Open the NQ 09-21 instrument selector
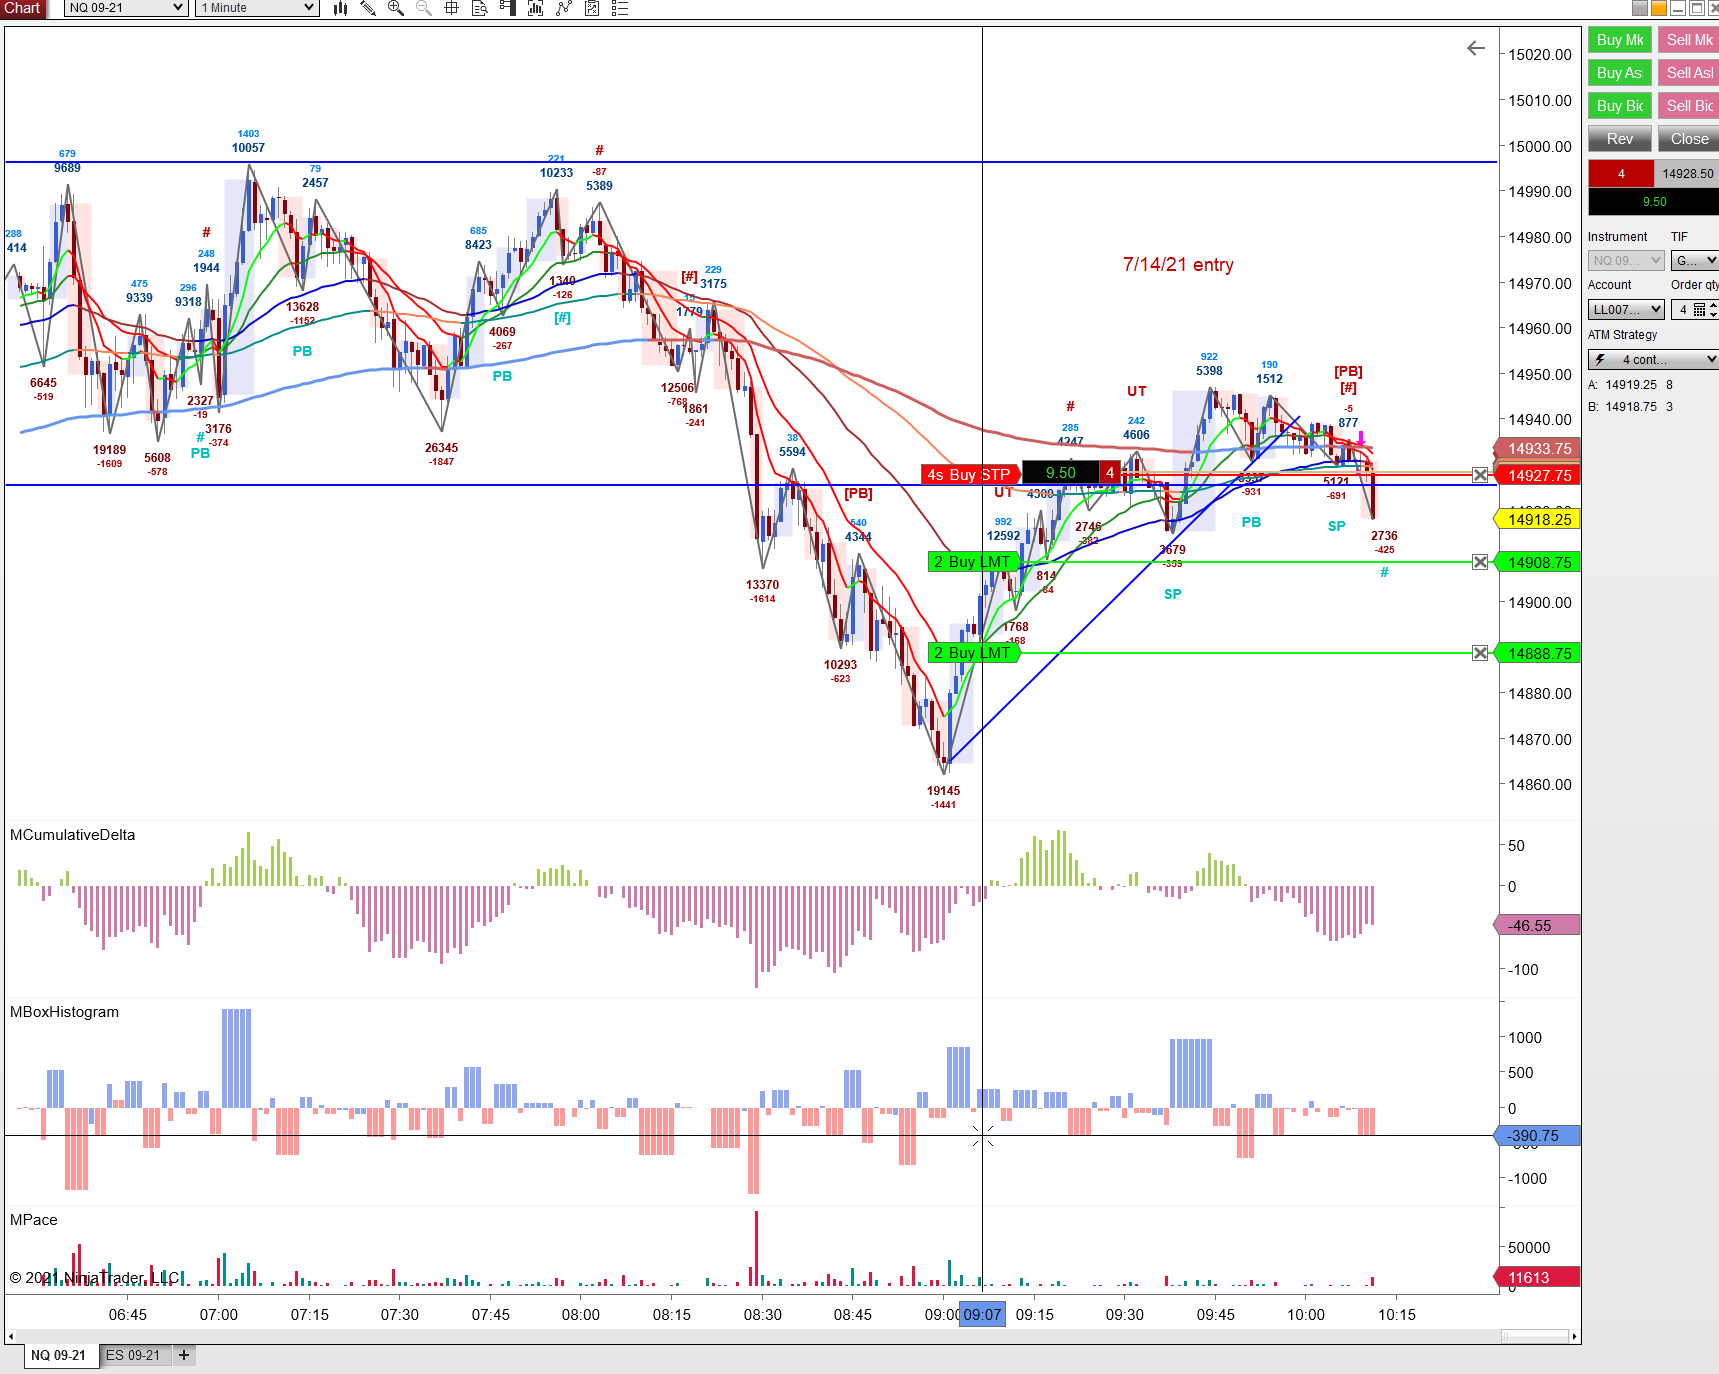The width and height of the screenshot is (1719, 1374). pyautogui.click(x=126, y=8)
